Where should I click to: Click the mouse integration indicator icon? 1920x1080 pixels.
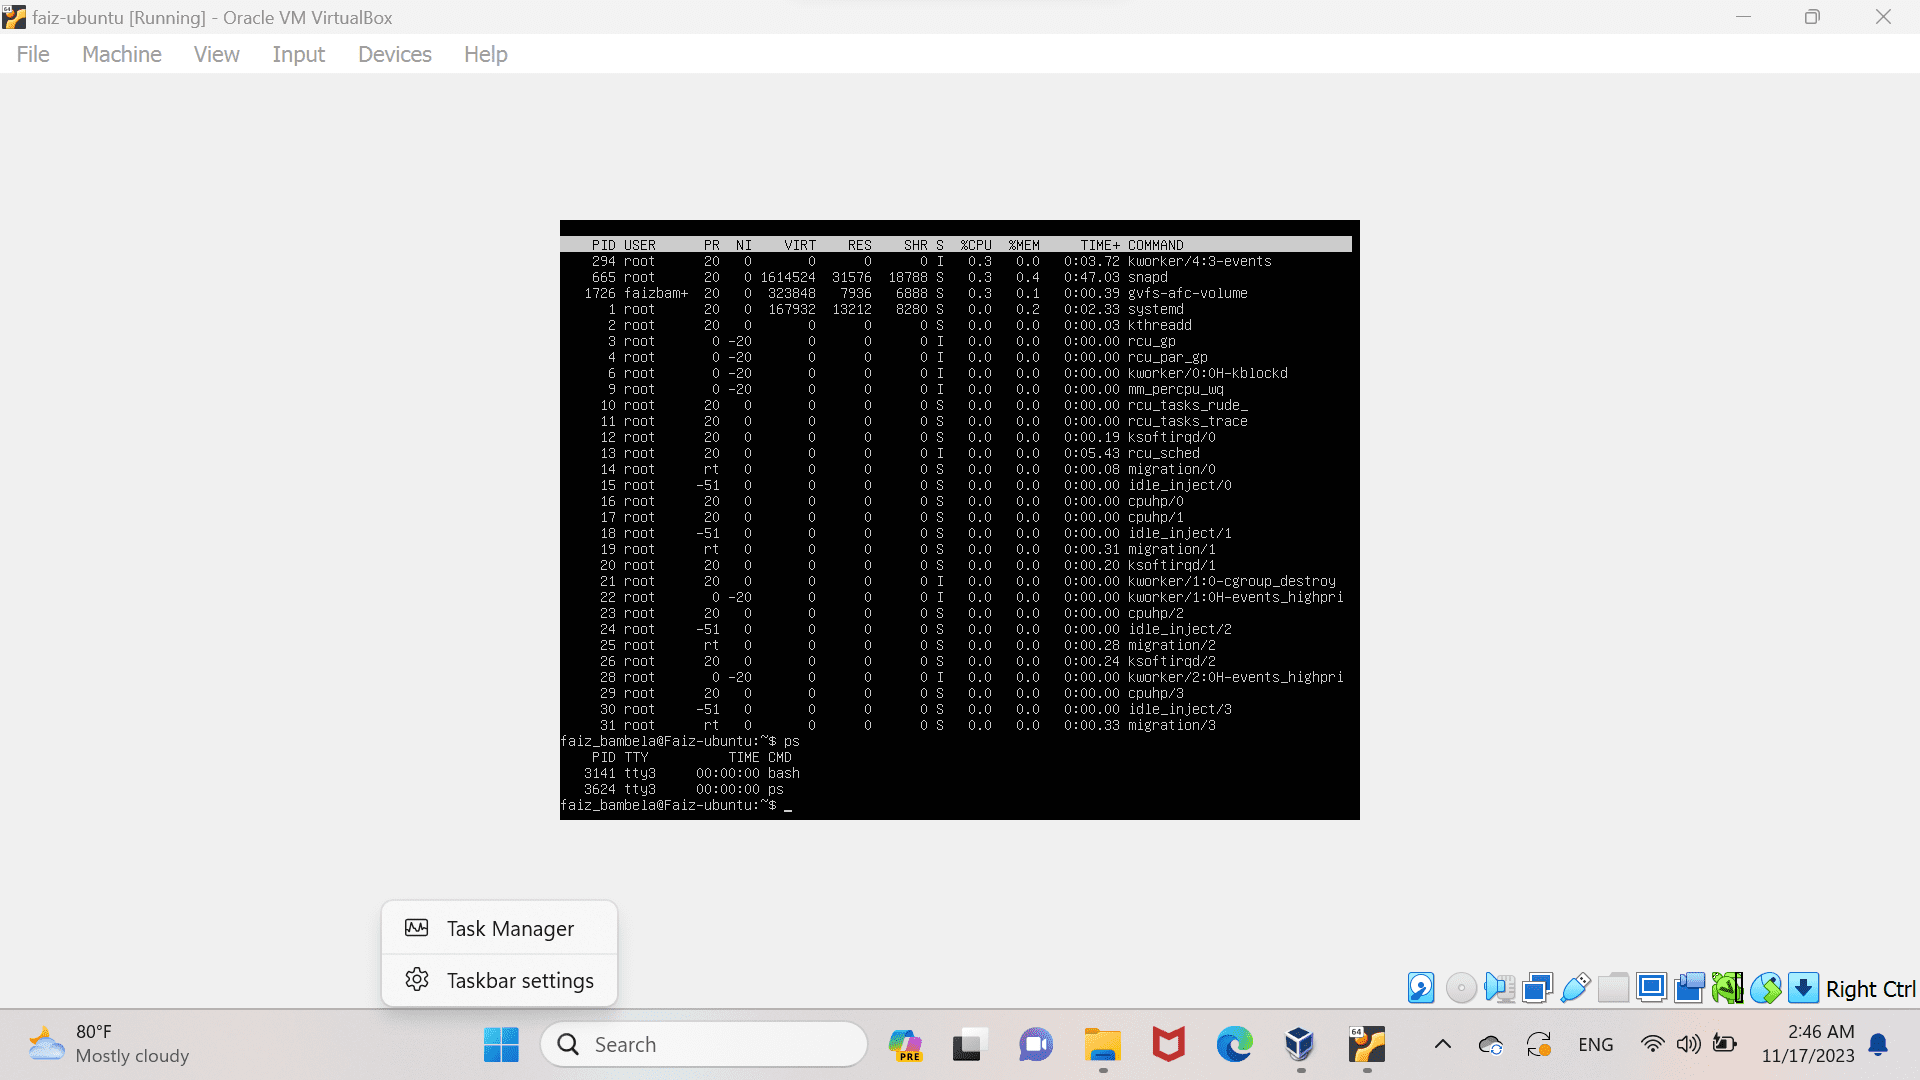click(x=1765, y=988)
